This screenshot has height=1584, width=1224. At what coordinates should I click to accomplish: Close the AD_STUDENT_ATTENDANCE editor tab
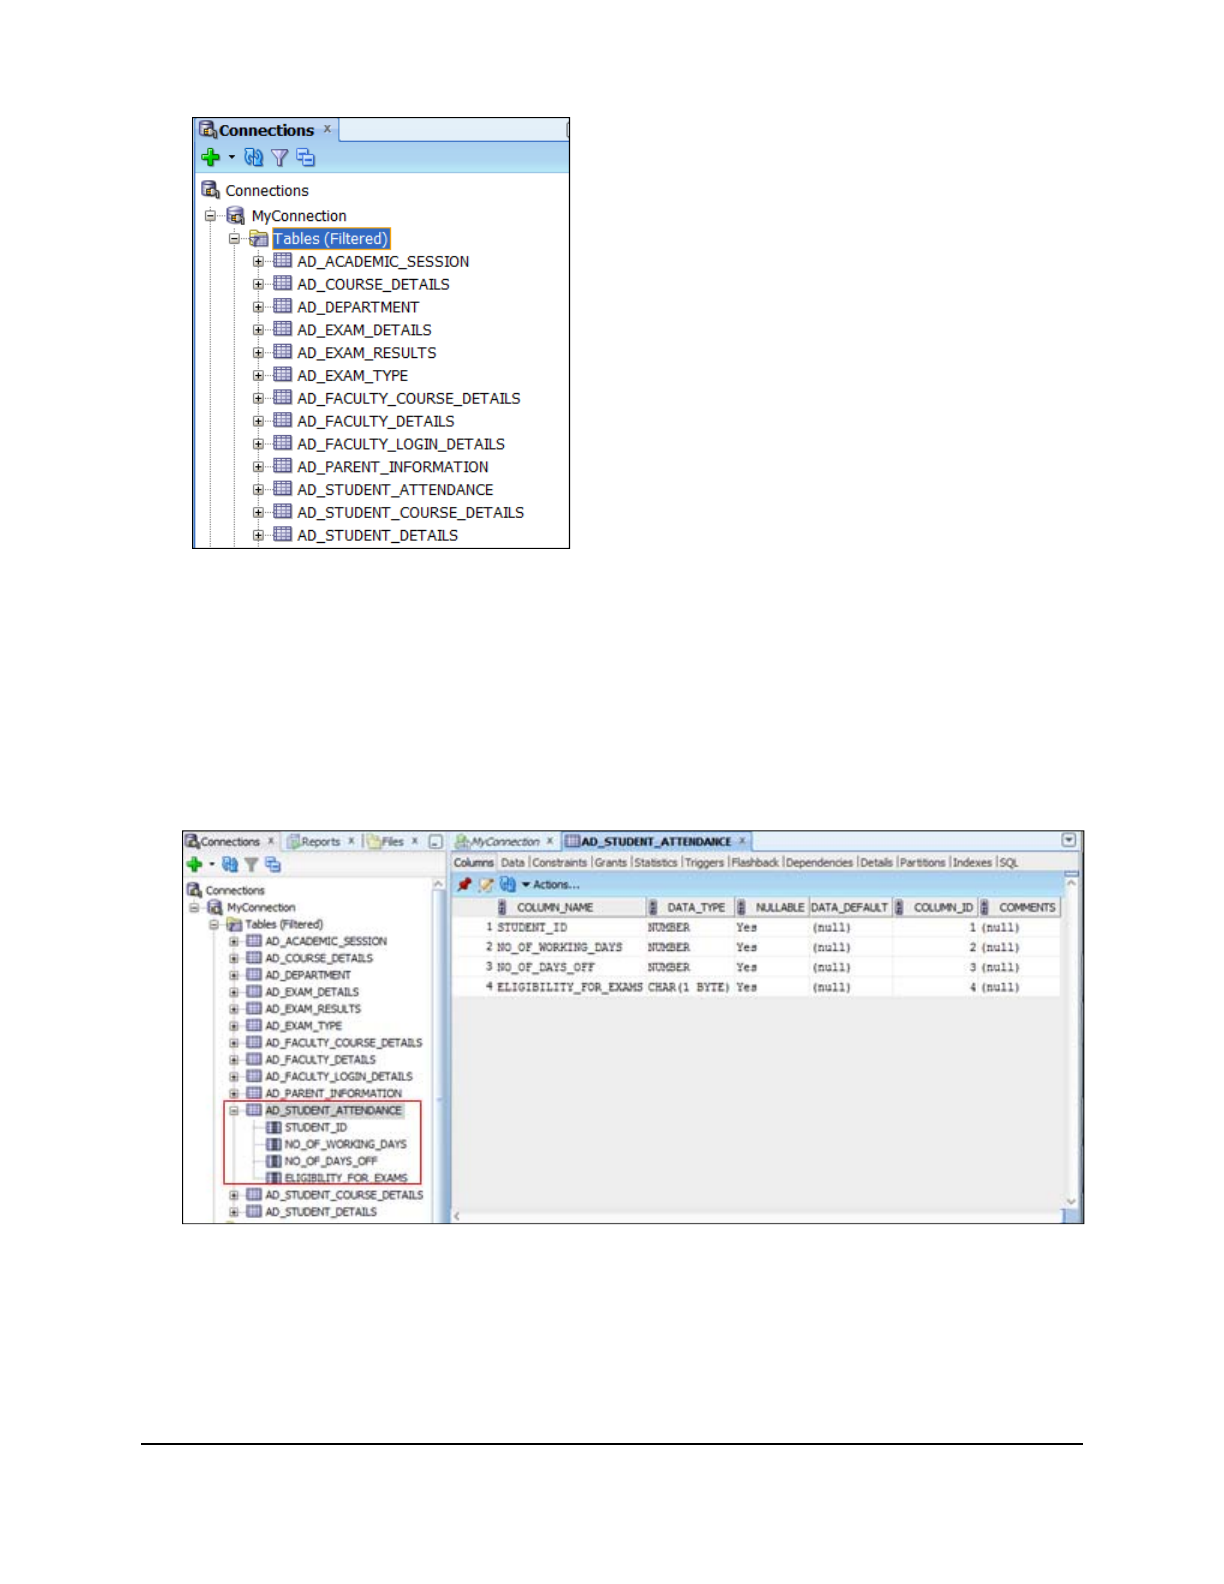[742, 841]
